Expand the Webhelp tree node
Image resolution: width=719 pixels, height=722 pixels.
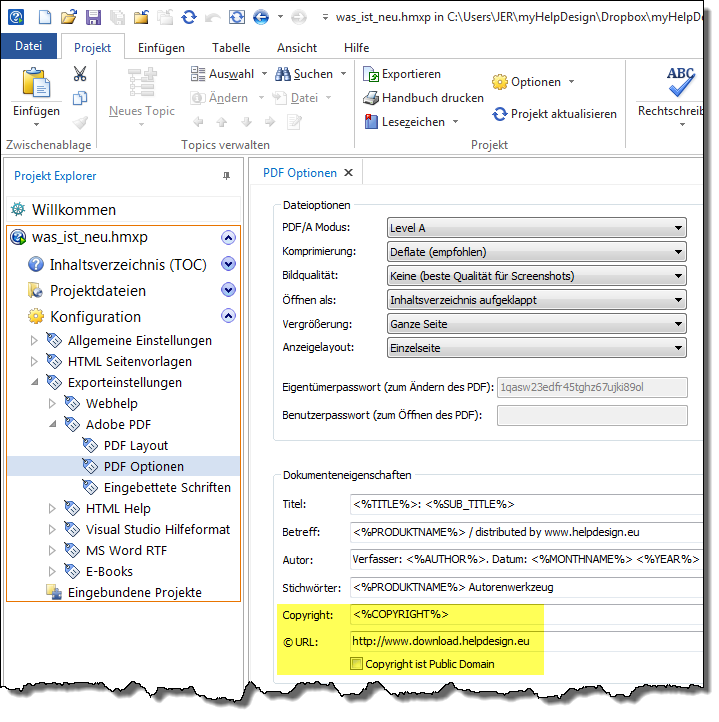coord(53,404)
